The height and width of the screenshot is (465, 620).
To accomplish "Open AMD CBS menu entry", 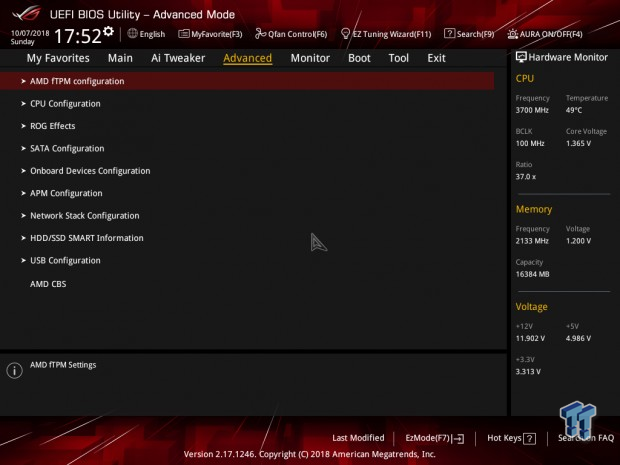I will [x=48, y=284].
